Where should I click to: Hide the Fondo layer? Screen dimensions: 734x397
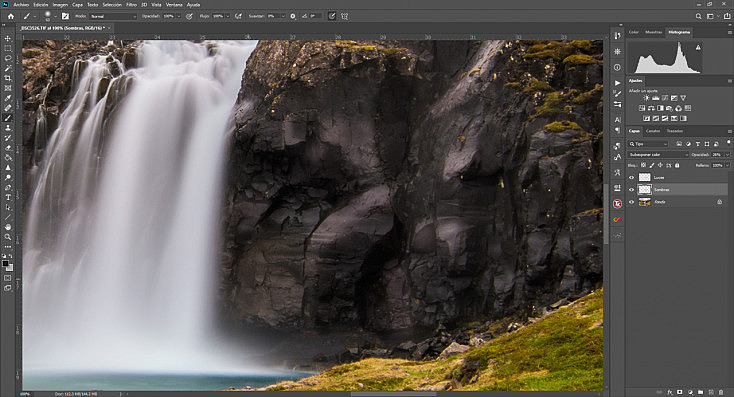click(x=631, y=202)
